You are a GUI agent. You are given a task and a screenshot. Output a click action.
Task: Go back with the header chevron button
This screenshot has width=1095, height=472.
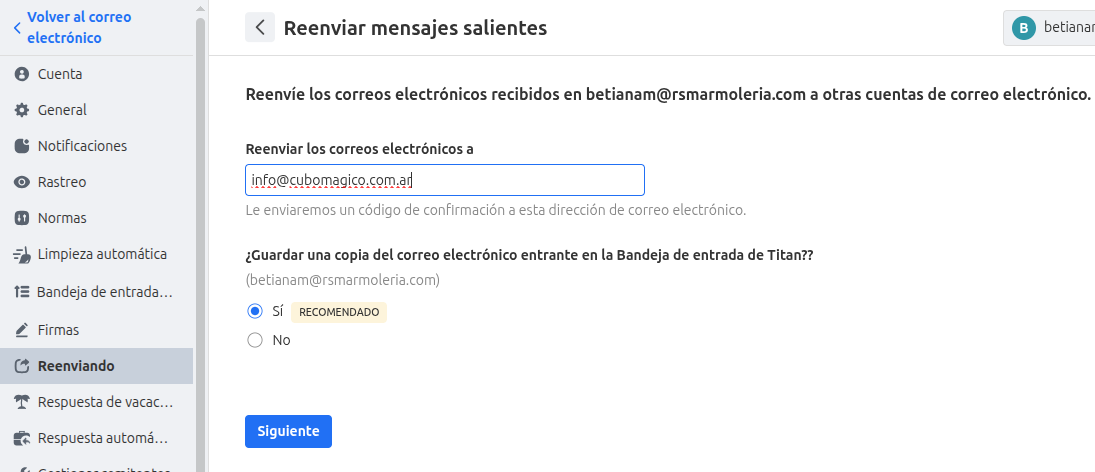click(x=260, y=28)
